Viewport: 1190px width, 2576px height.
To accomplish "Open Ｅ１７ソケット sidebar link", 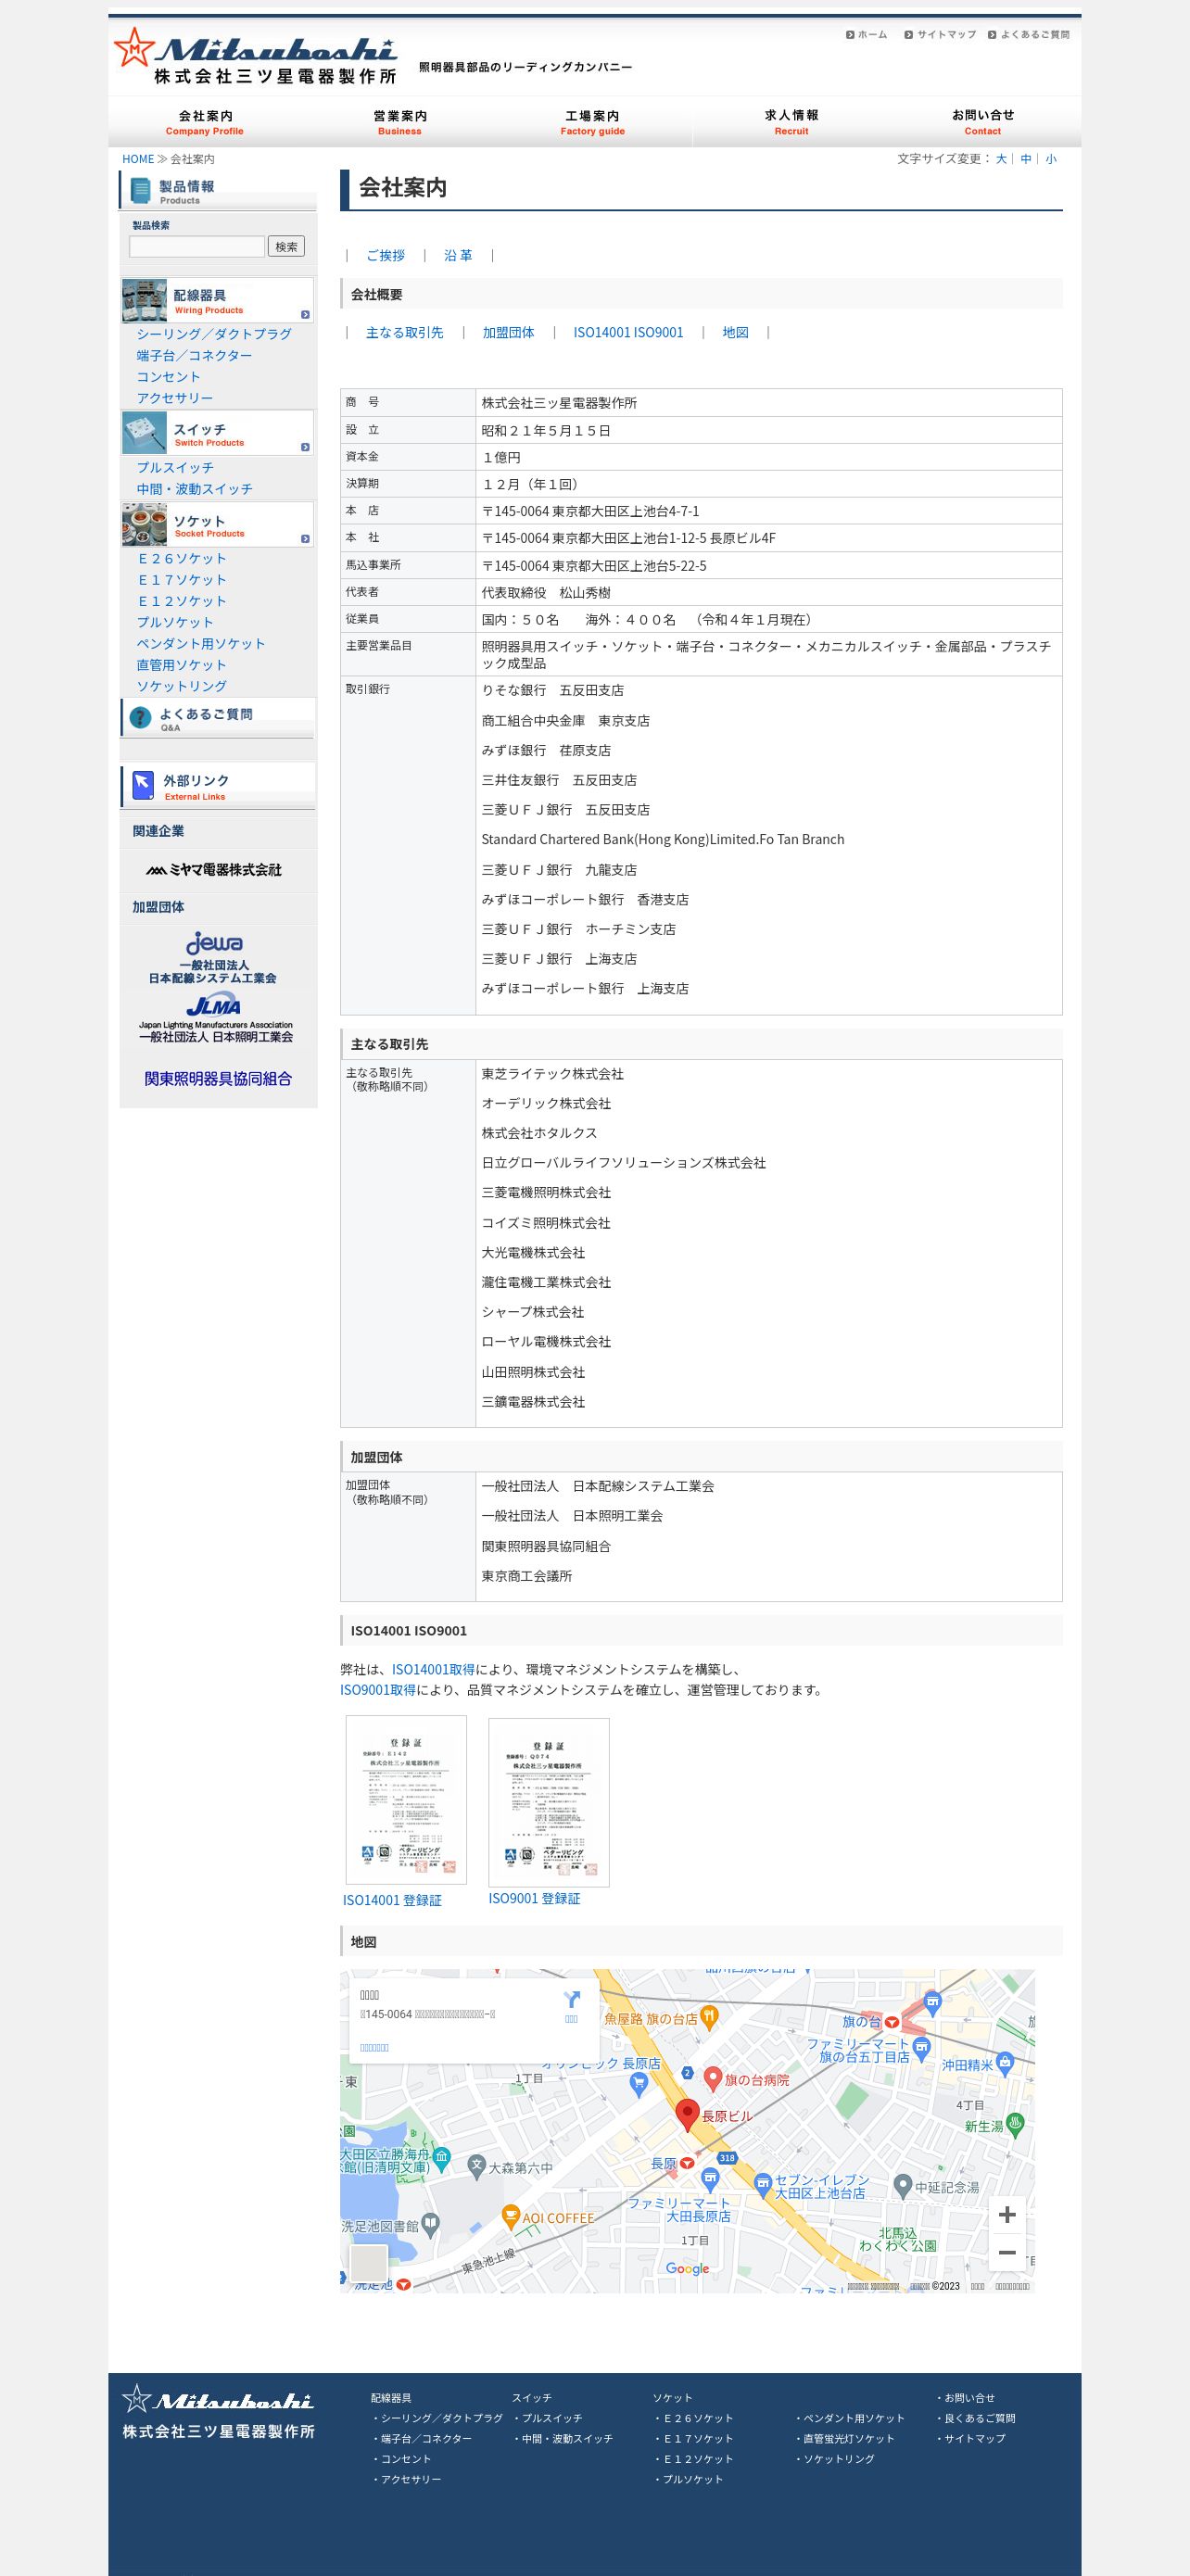I will pyautogui.click(x=182, y=580).
